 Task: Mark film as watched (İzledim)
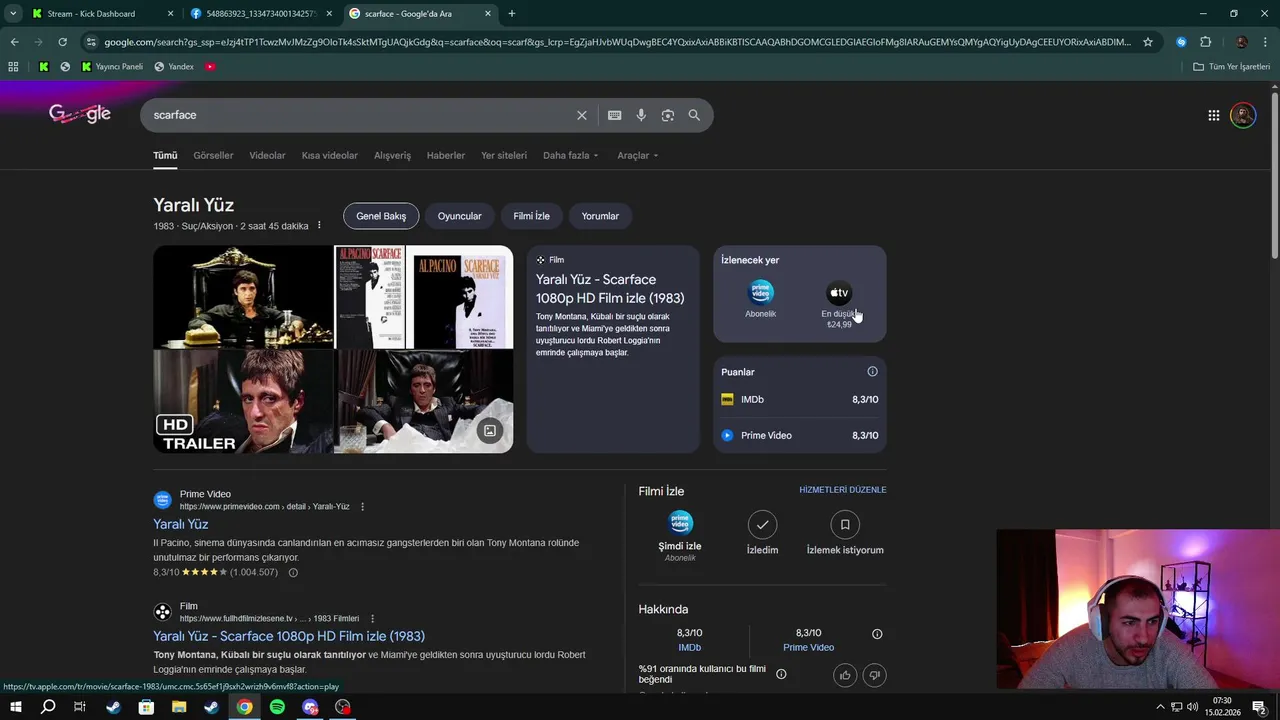coord(762,534)
